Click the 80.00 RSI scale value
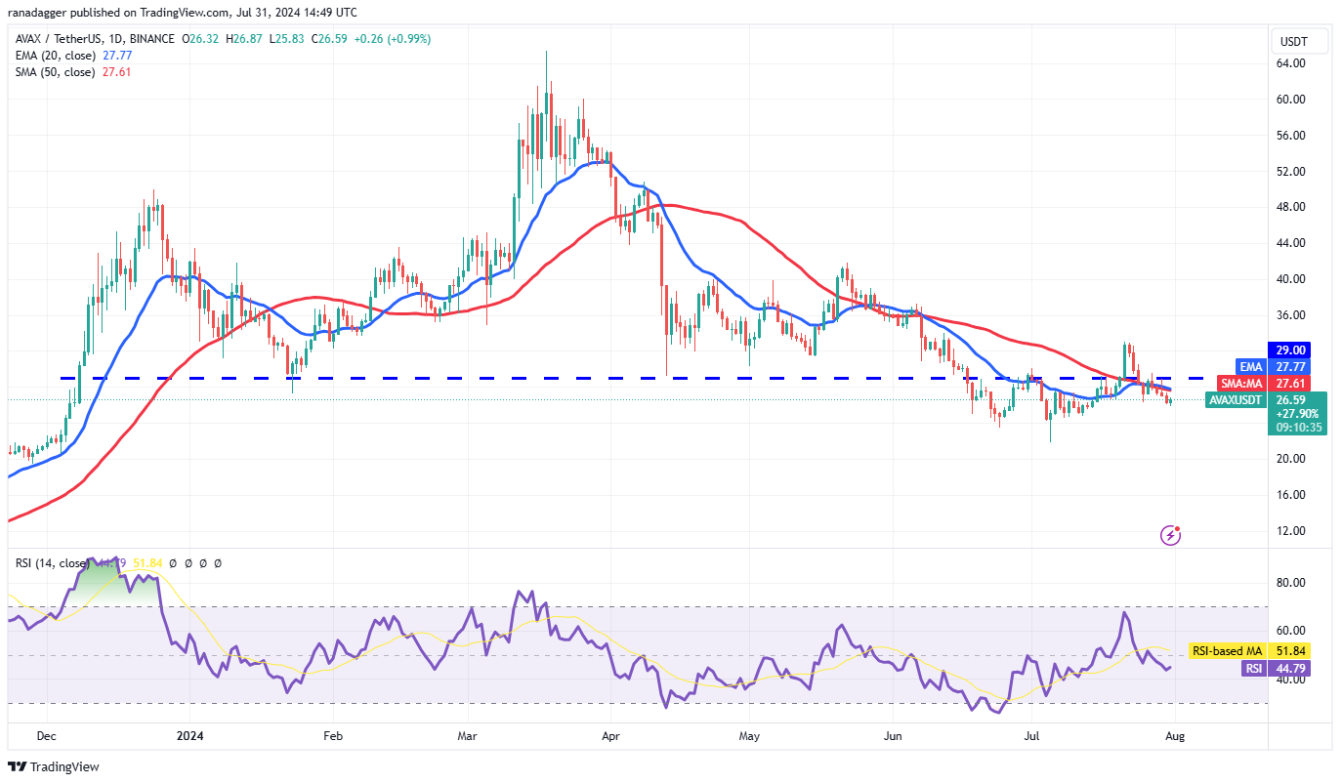Image resolution: width=1336 pixels, height=778 pixels. tap(1293, 583)
